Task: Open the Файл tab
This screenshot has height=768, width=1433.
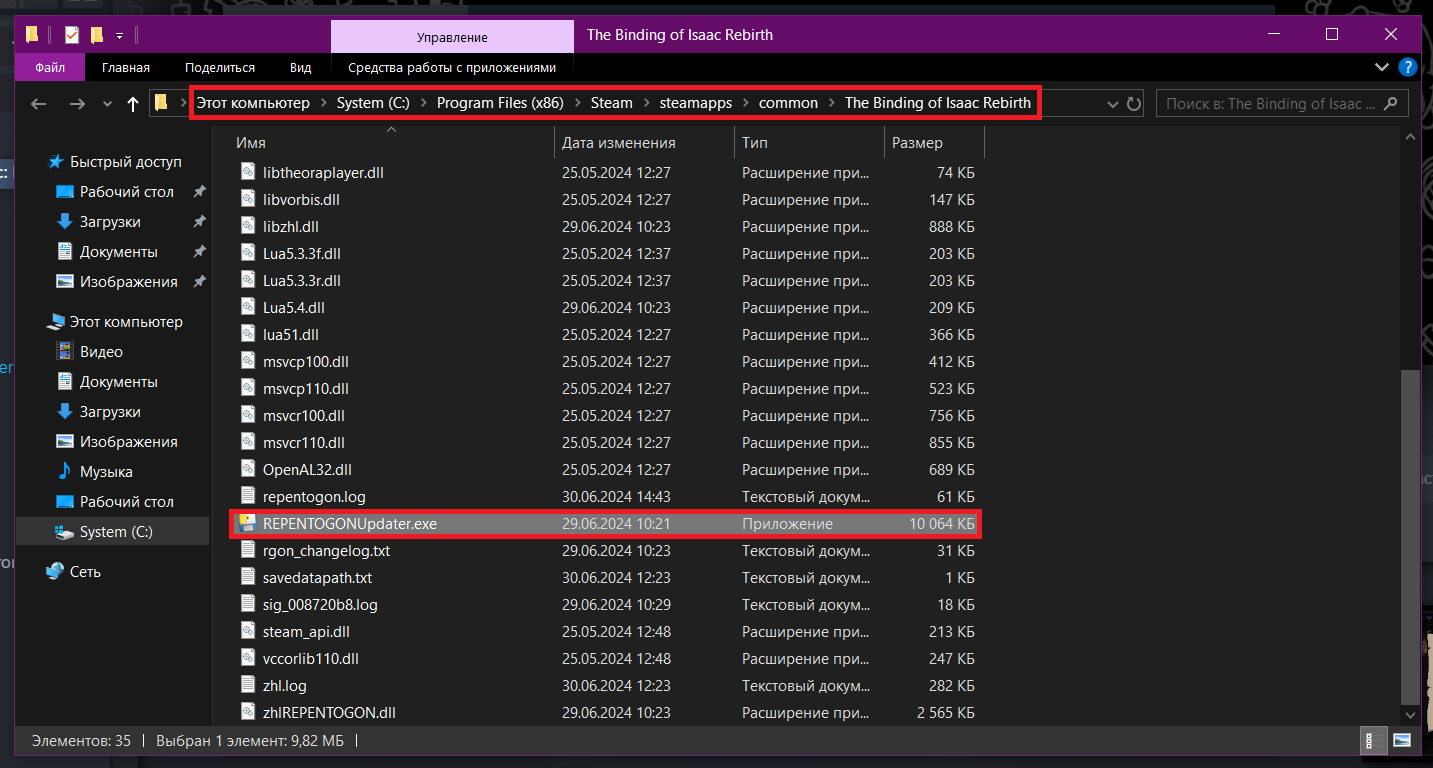Action: (x=50, y=68)
